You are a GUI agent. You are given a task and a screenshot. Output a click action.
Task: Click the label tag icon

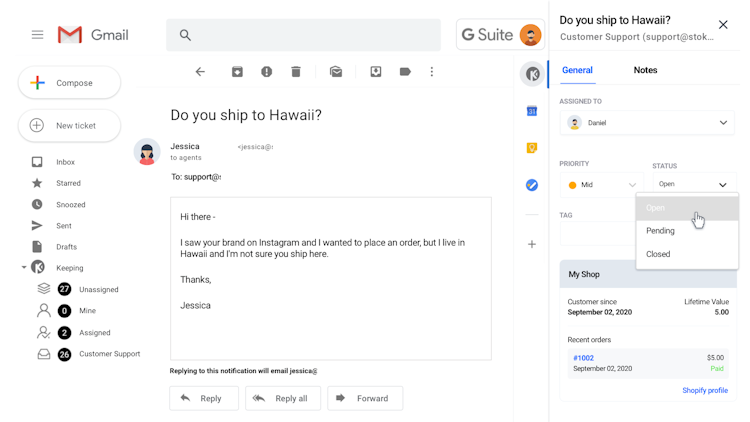[405, 72]
